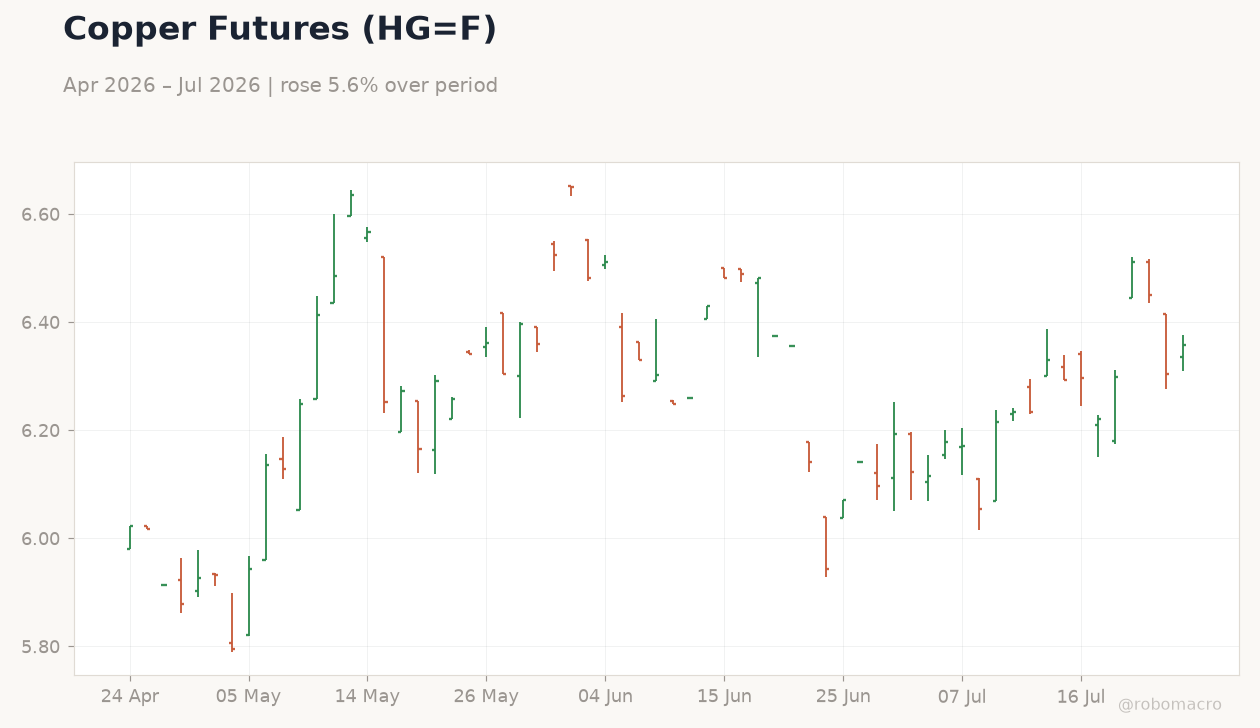Click the 6.00 y-axis label
This screenshot has height=728, width=1260.
click(x=41, y=539)
